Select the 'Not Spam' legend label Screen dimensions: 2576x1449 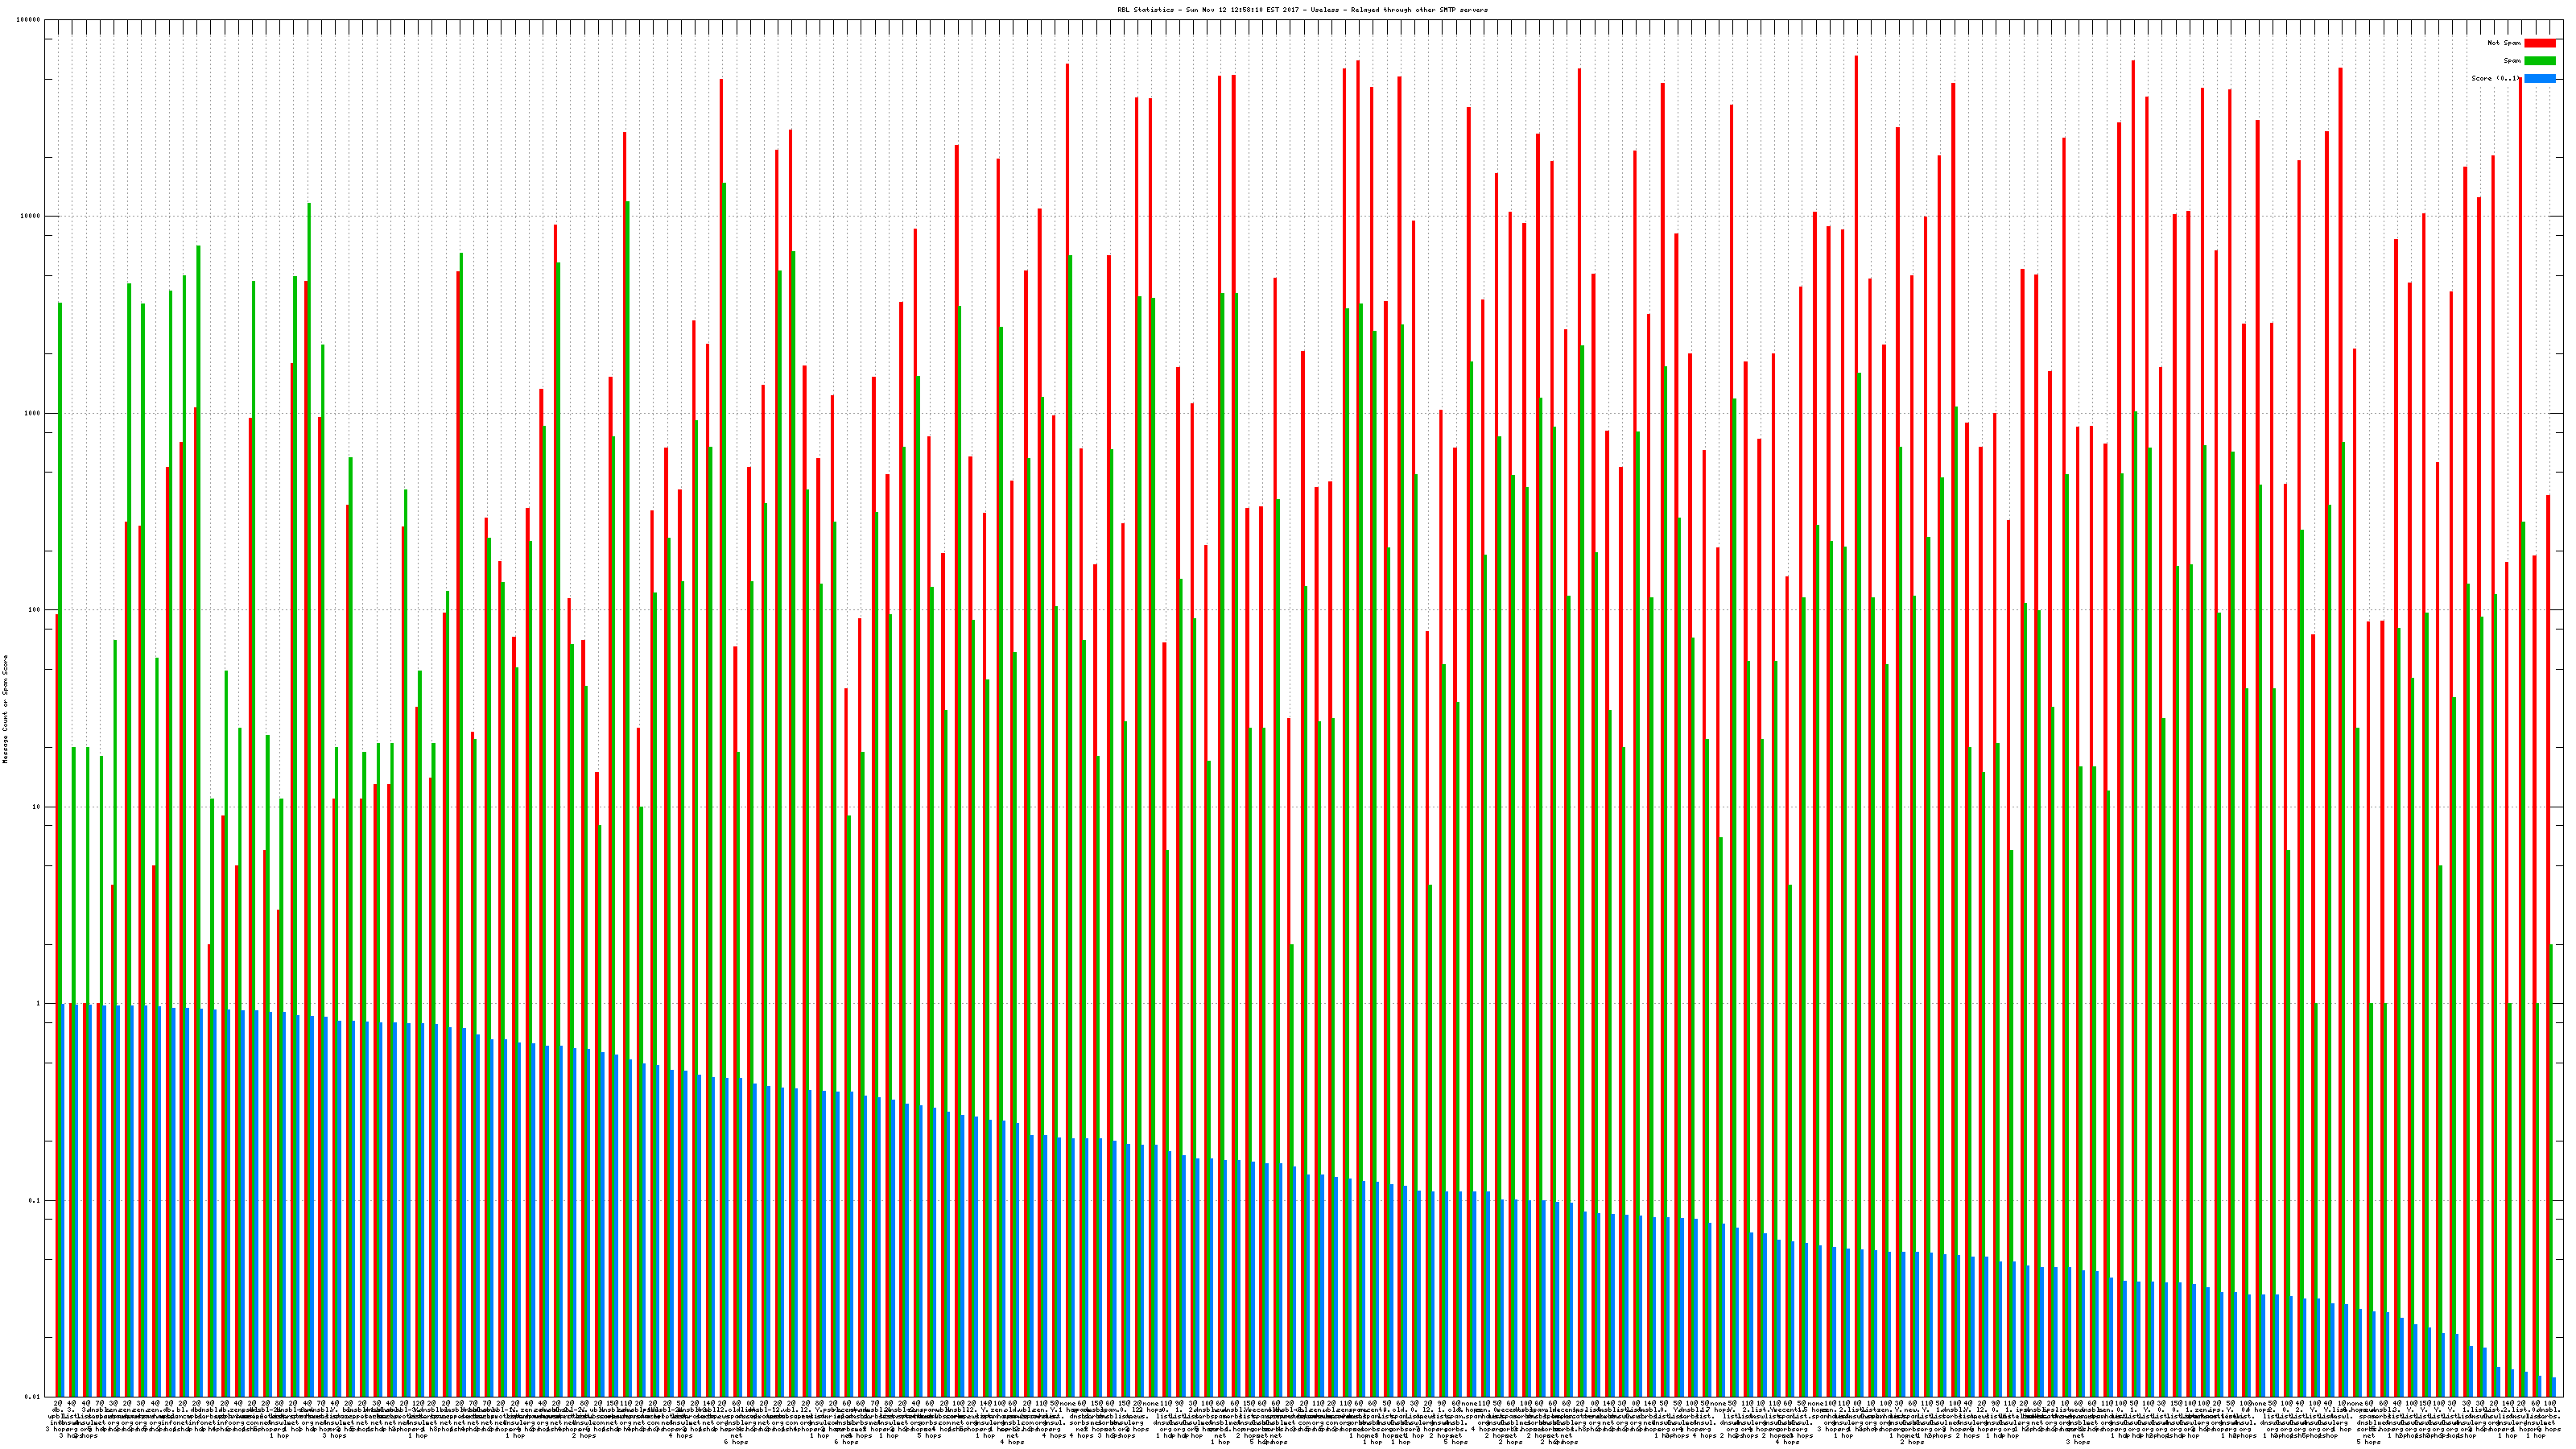point(2504,43)
